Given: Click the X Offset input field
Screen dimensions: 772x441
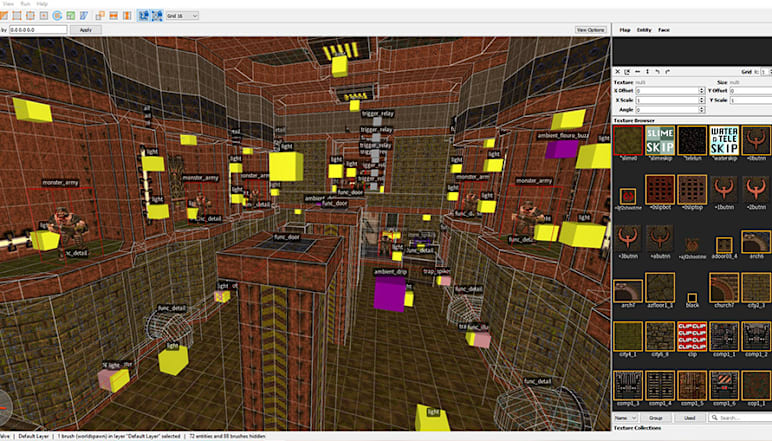Looking at the screenshot, I should 667,91.
